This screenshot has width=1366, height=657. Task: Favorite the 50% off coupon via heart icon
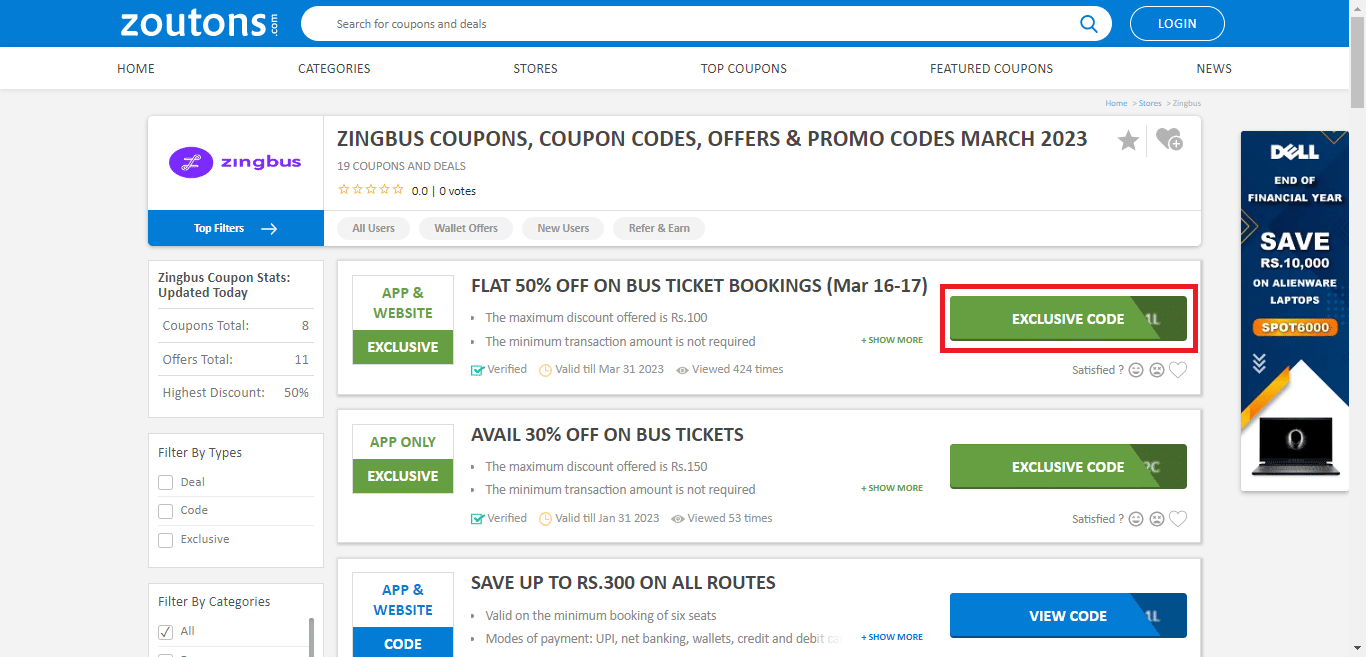pos(1179,369)
